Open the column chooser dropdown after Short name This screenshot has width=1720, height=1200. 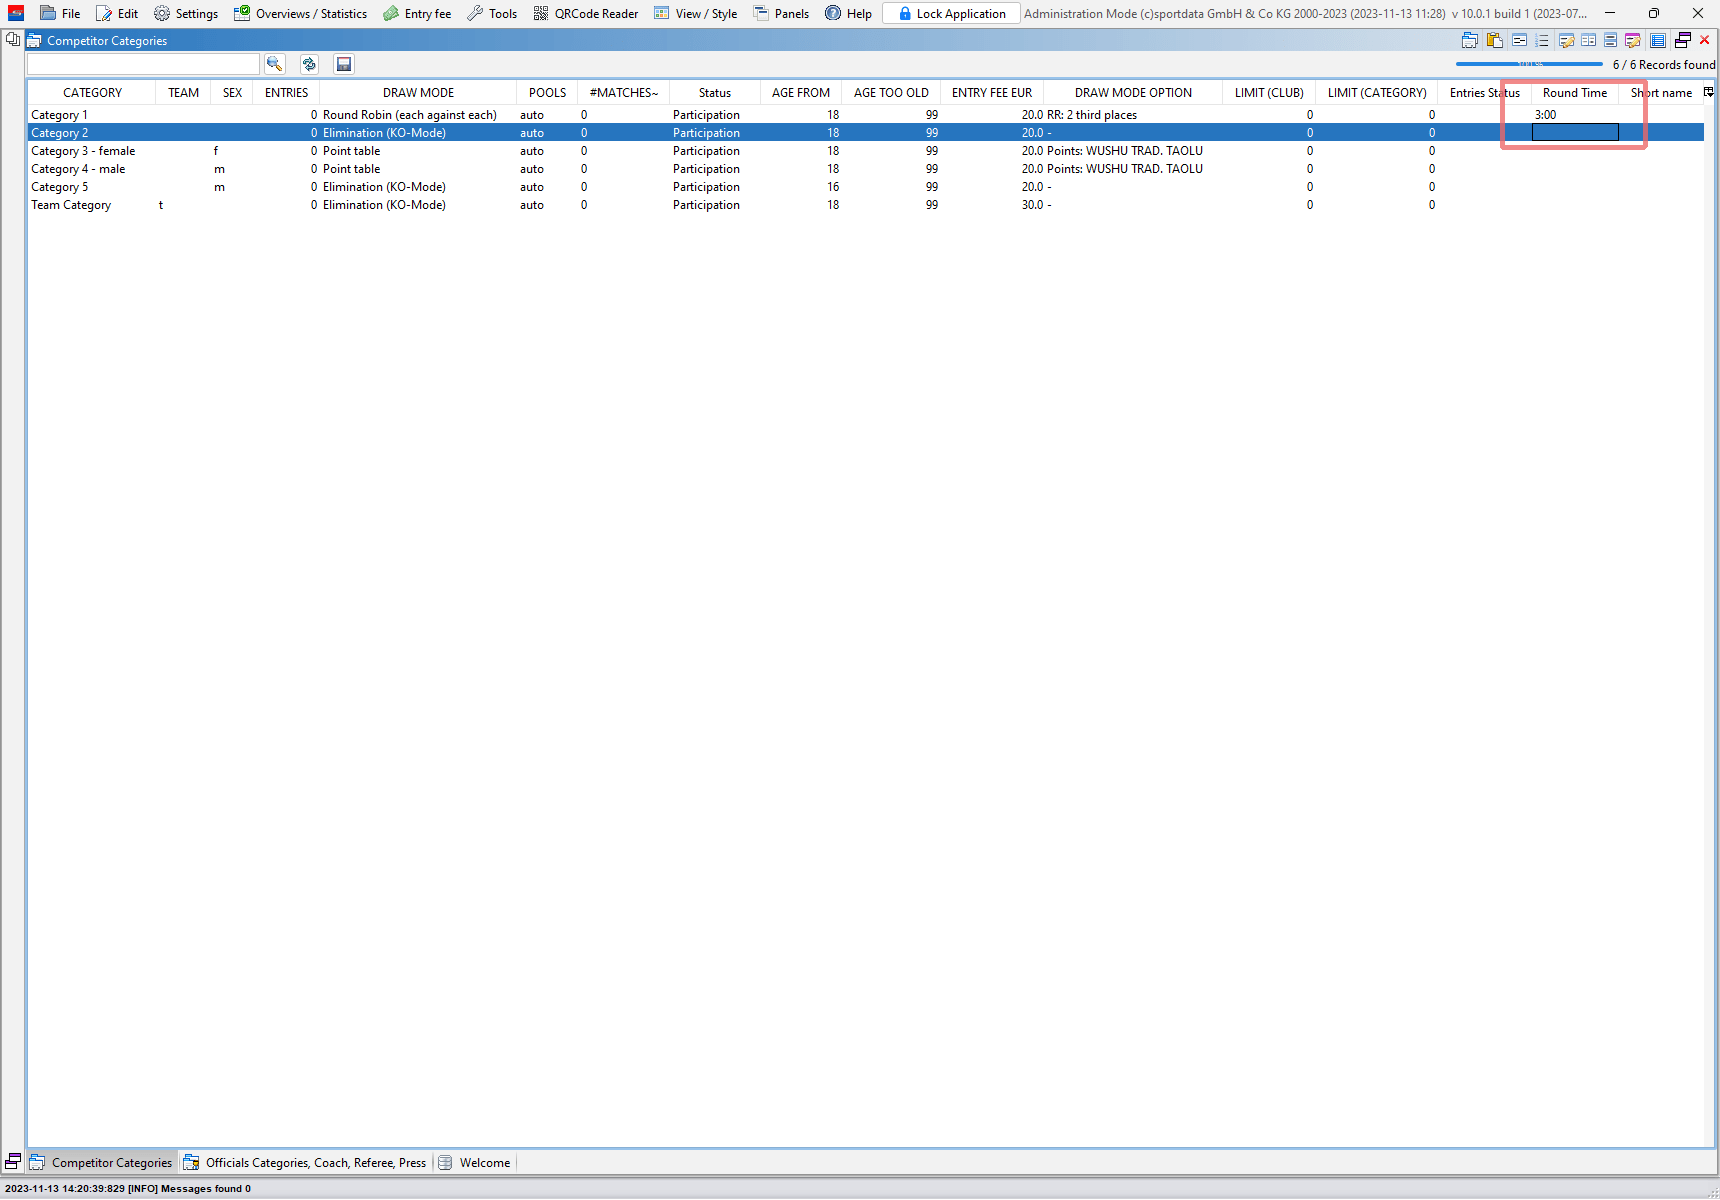[x=1708, y=92]
